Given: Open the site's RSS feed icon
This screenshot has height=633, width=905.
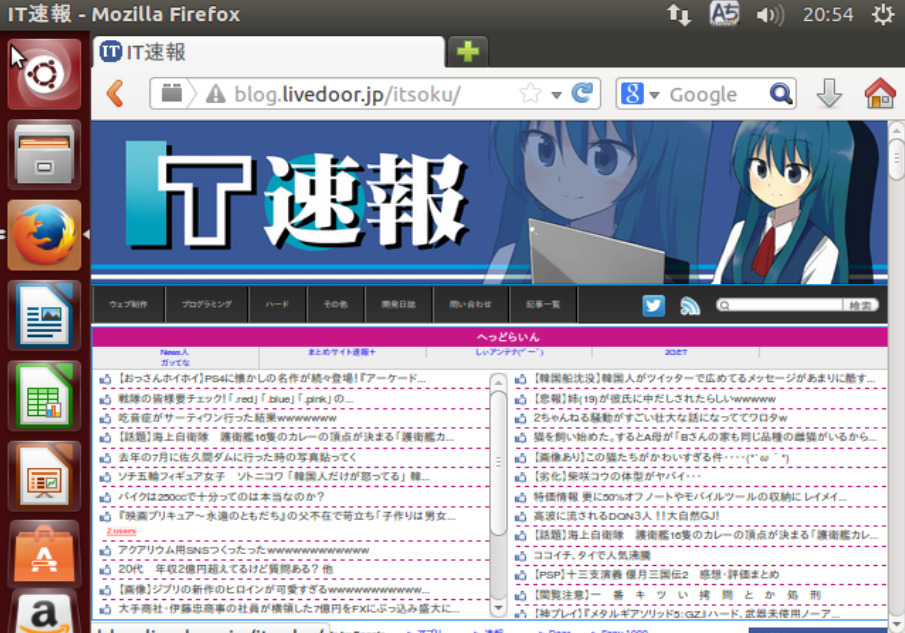Looking at the screenshot, I should [x=690, y=305].
